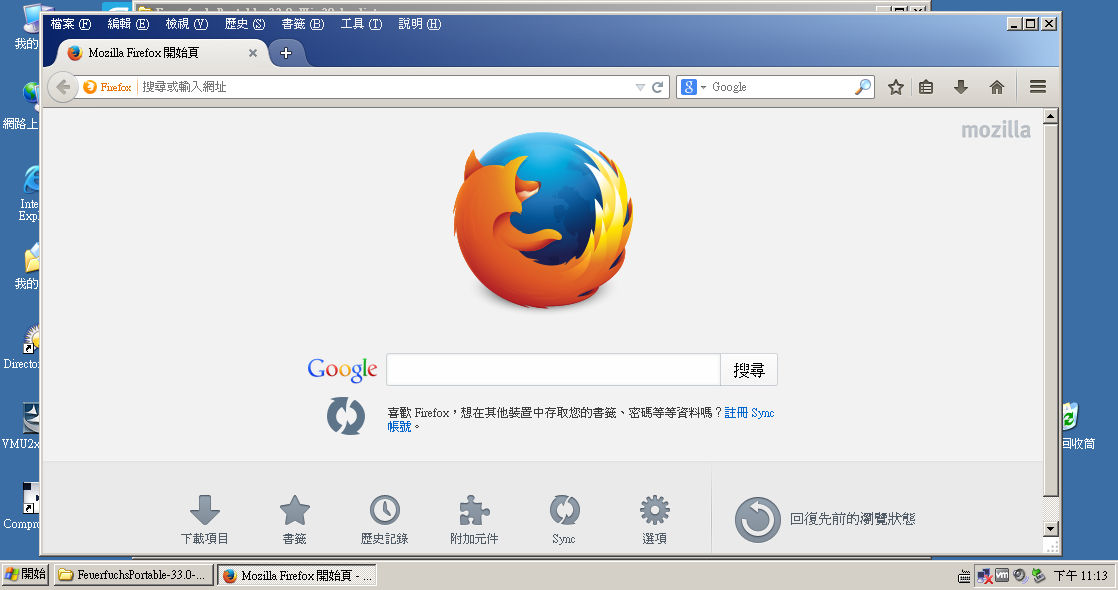Open the 說明 (H) menu
The height and width of the screenshot is (590, 1118).
click(x=419, y=24)
